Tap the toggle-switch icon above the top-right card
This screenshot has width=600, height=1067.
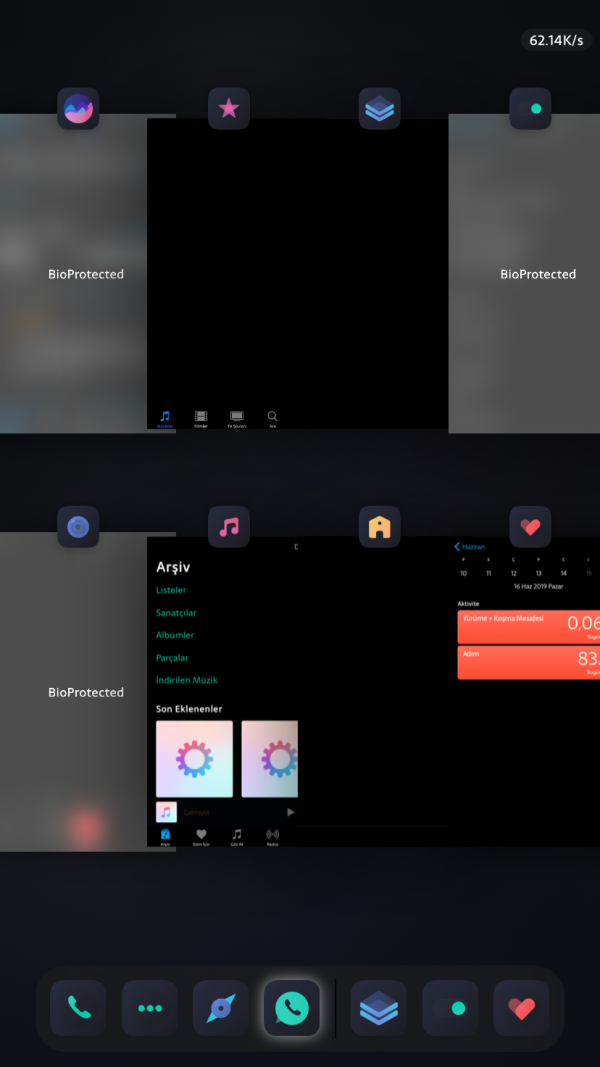pyautogui.click(x=530, y=108)
